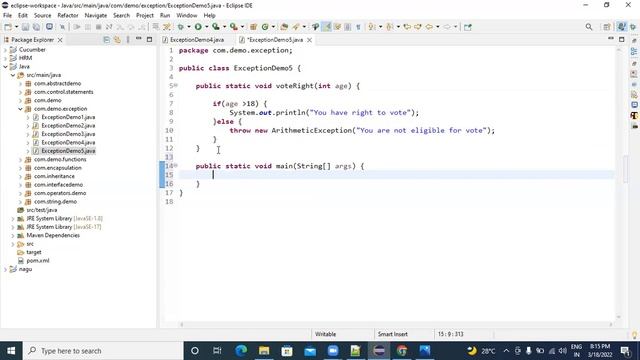Click the Previous Annotation icon
640x360 pixels.
(x=389, y=27)
